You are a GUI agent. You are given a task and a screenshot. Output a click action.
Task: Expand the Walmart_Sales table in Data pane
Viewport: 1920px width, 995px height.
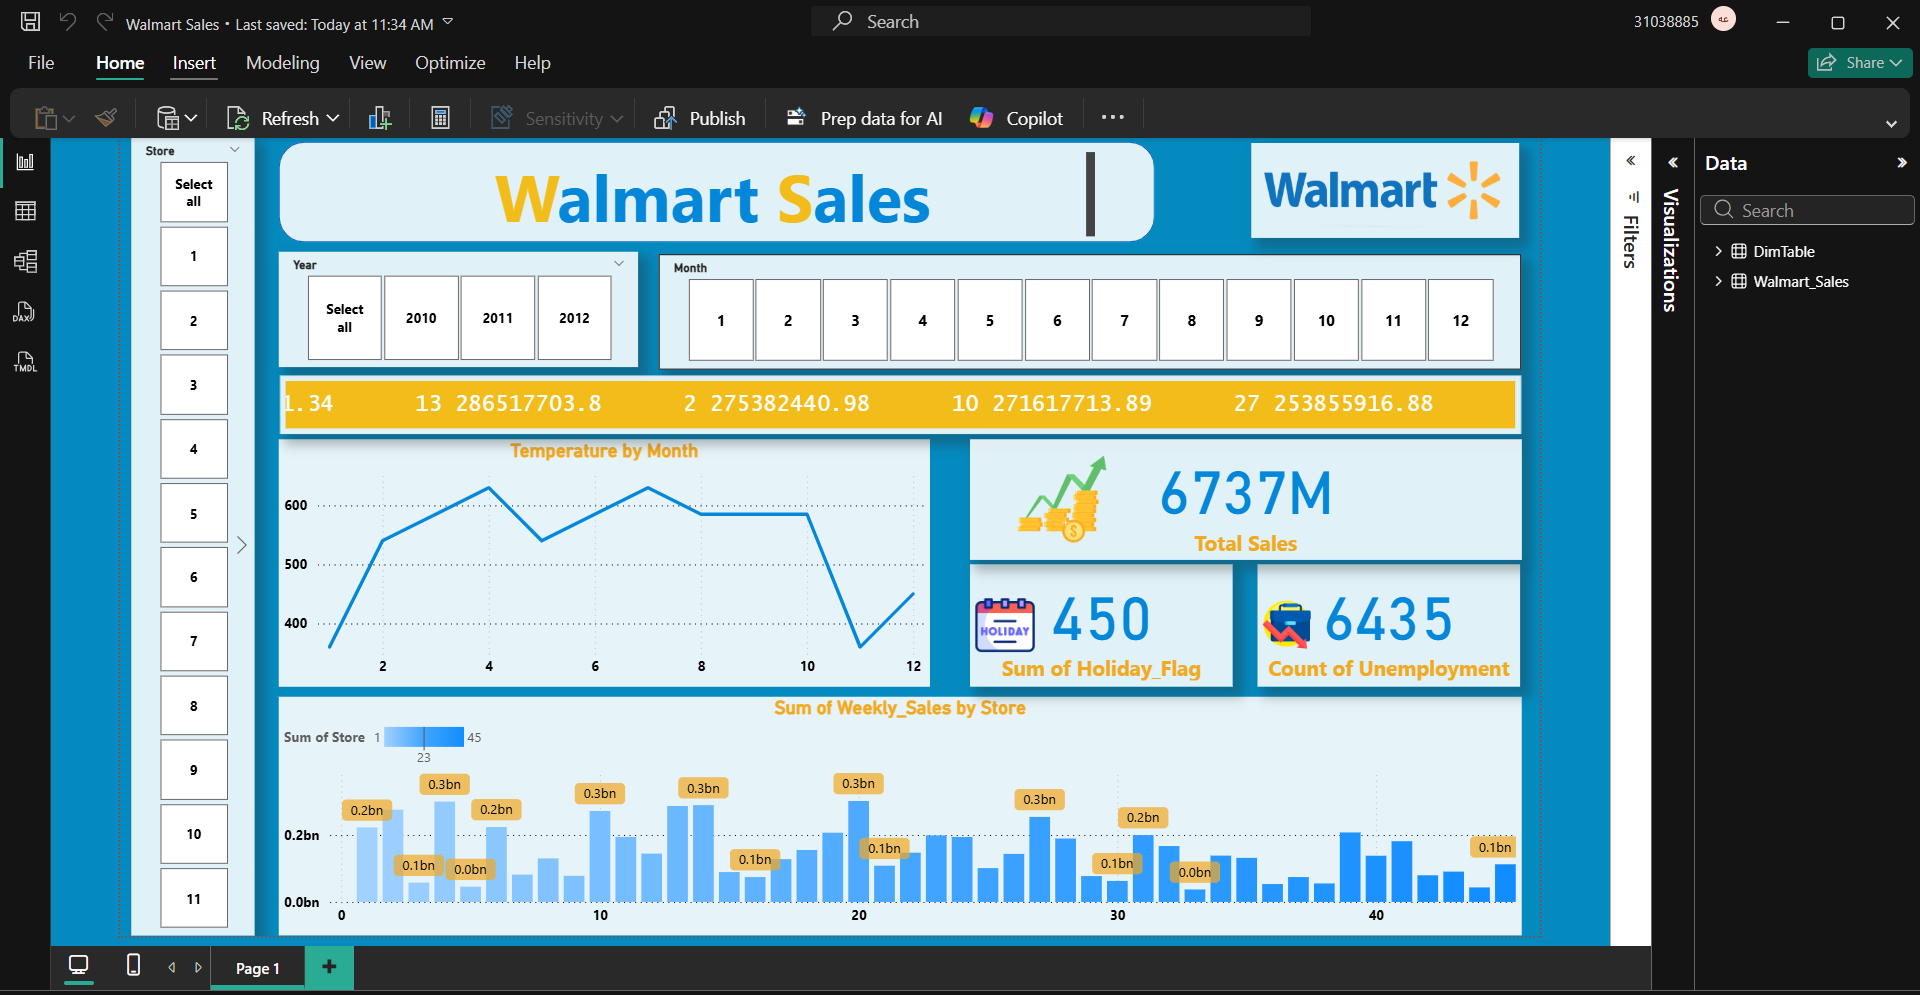pyautogui.click(x=1719, y=281)
